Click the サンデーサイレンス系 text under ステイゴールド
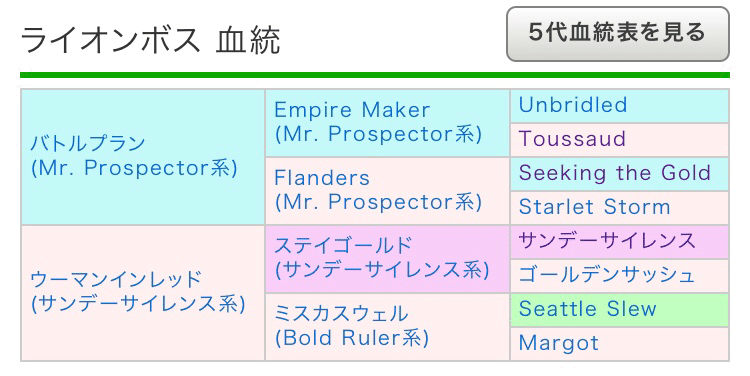The width and height of the screenshot is (750, 376). tap(382, 270)
